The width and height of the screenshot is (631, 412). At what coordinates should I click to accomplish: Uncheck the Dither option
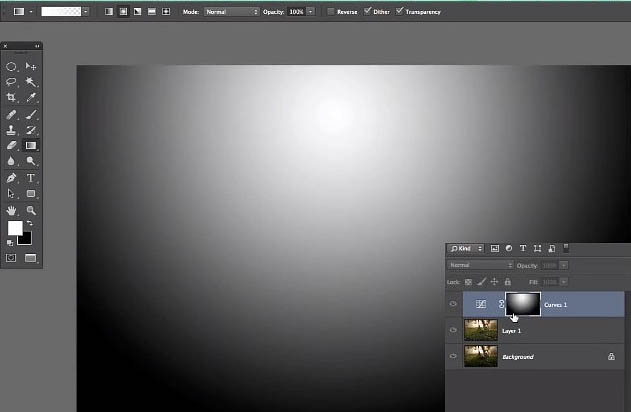pyautogui.click(x=367, y=11)
